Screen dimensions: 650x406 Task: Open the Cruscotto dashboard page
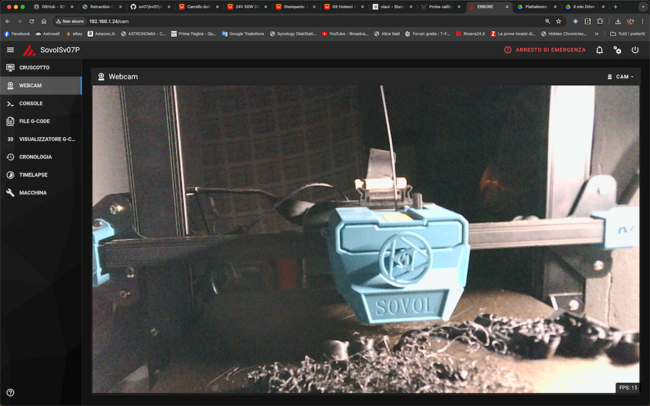(x=33, y=68)
